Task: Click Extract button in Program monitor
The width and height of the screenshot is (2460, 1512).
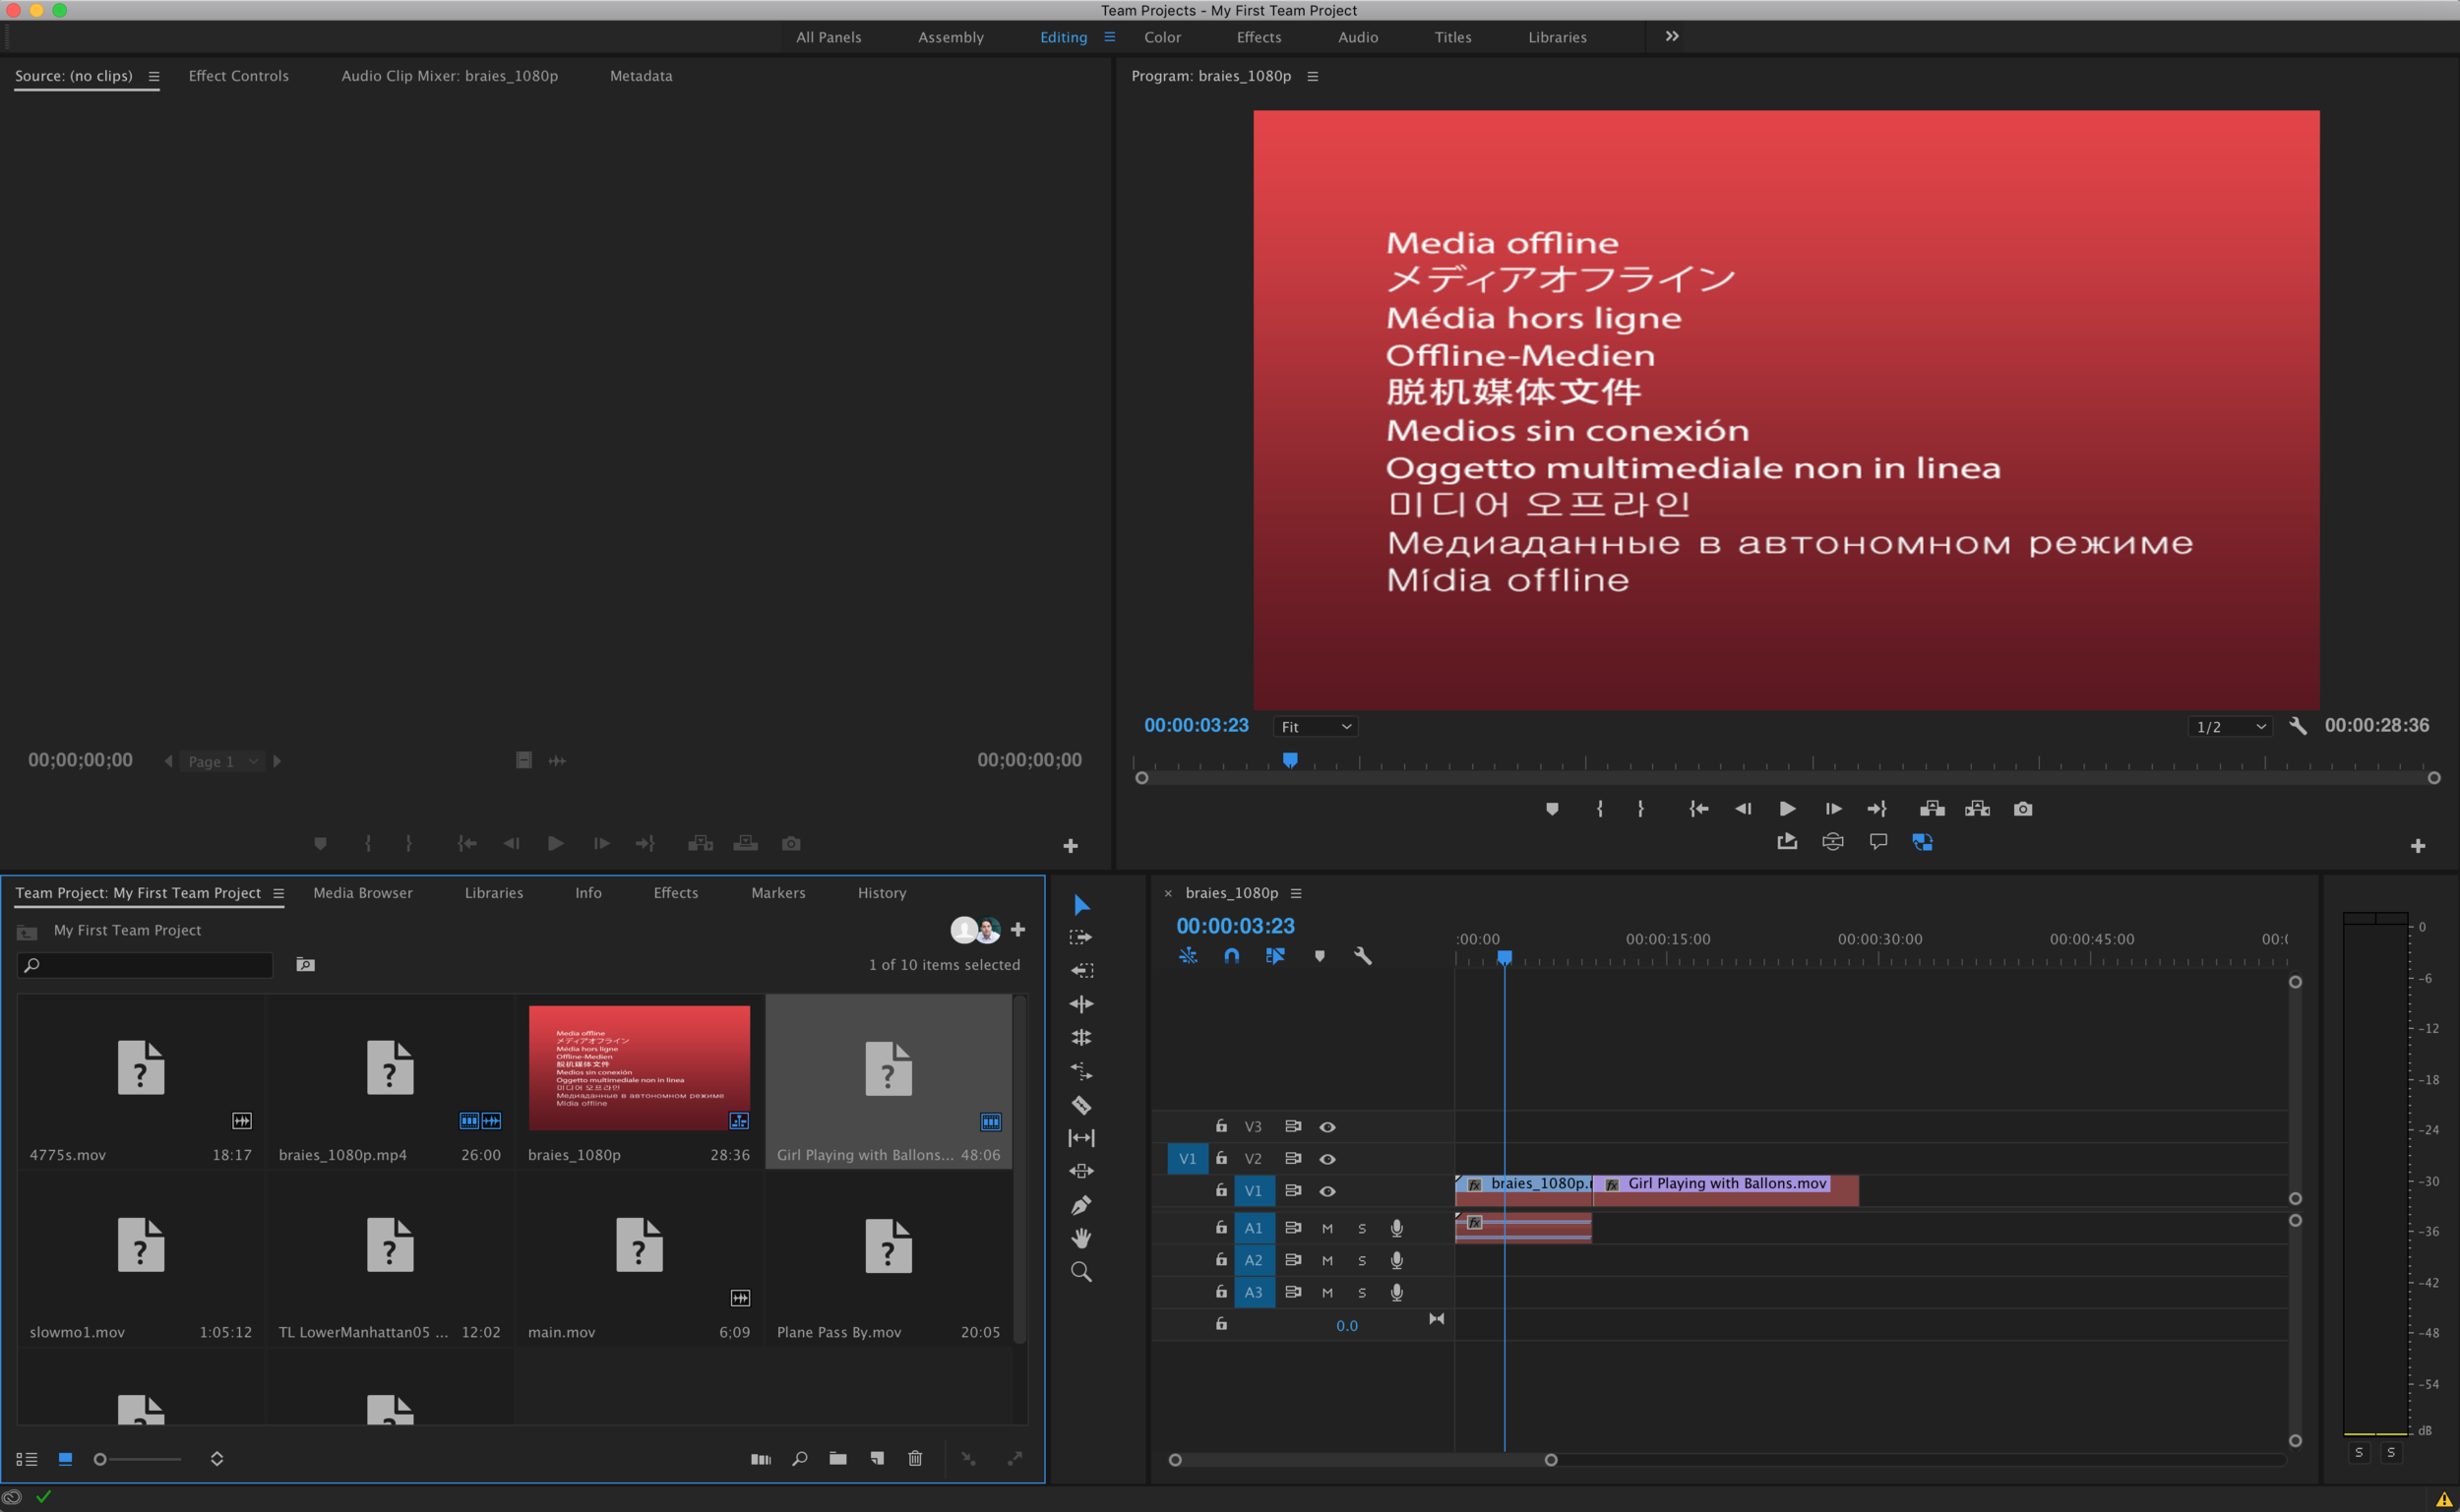Action: point(1977,809)
